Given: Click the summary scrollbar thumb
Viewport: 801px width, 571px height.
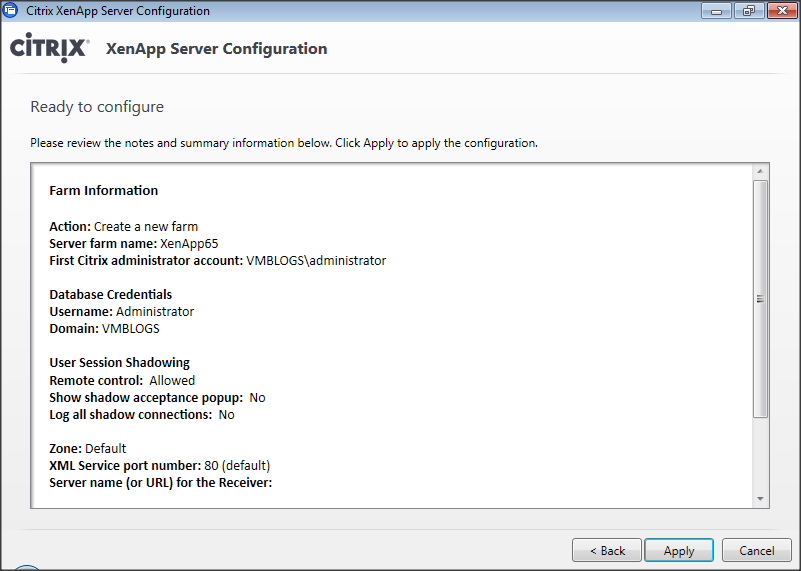Looking at the screenshot, I should [x=760, y=298].
